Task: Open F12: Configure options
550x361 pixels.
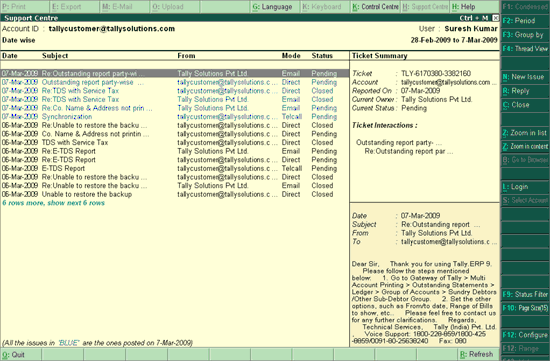Action: click(x=525, y=335)
